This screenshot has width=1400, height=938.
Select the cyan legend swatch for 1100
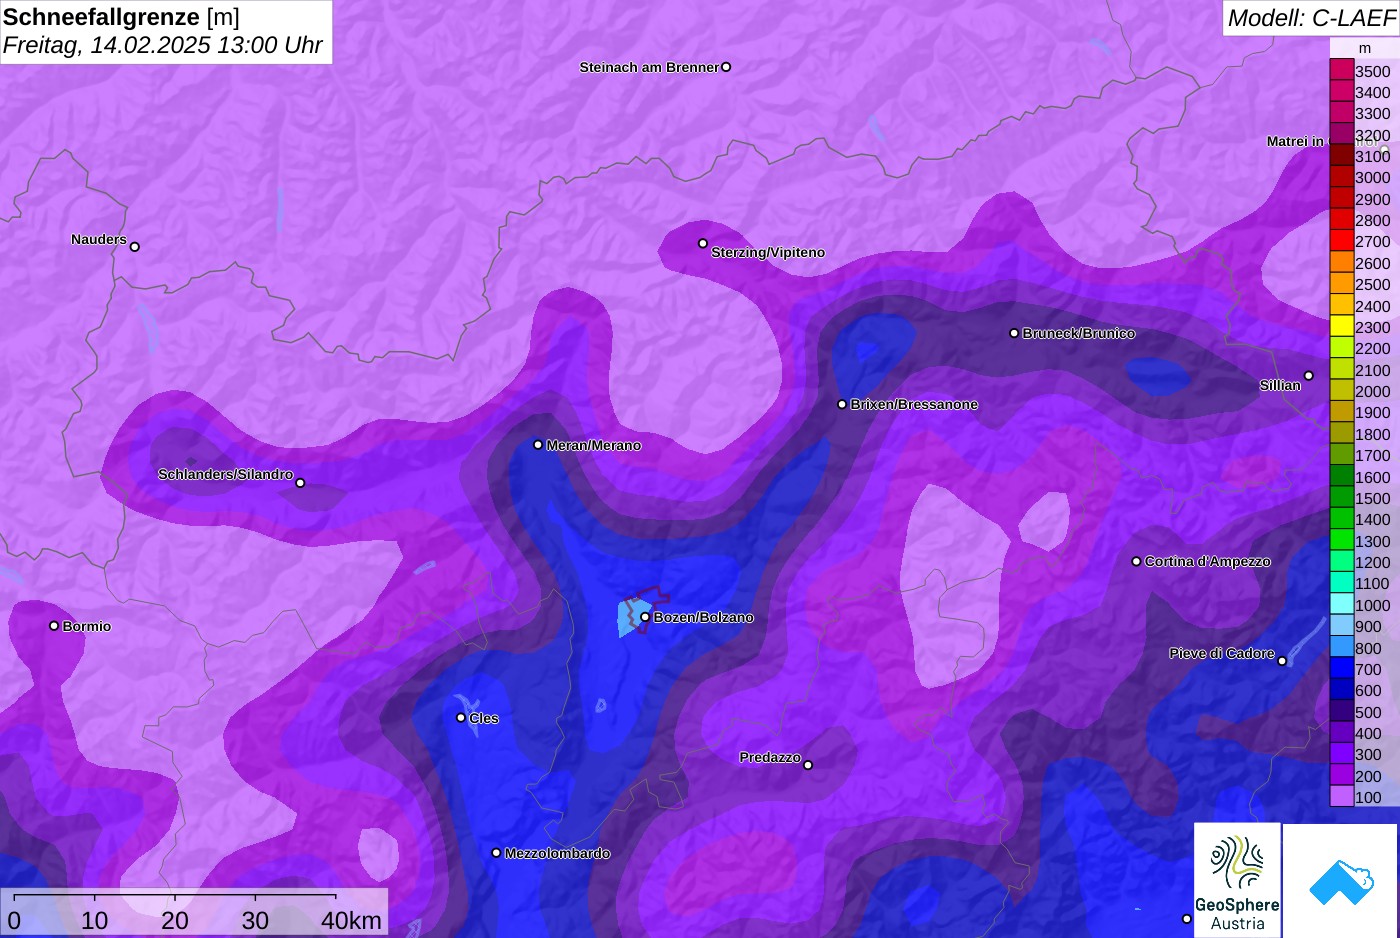point(1341,583)
